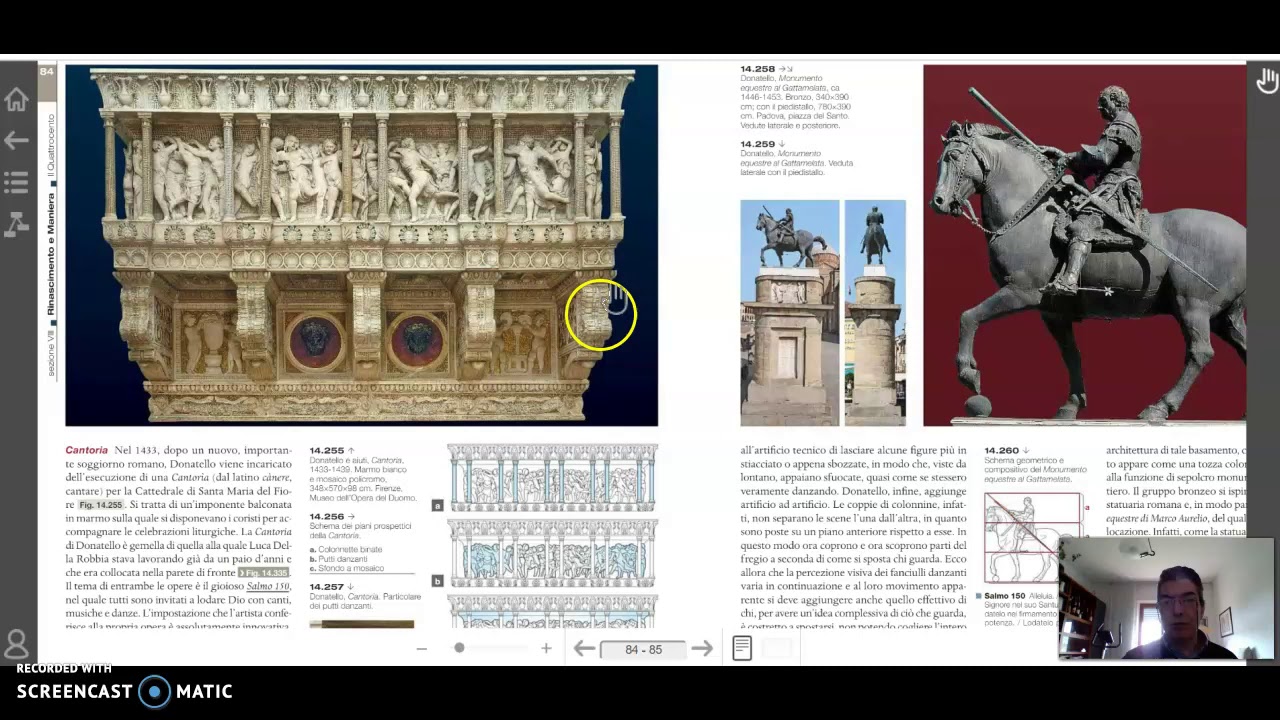1280x720 pixels.
Task: Click the Fig. 14.335 reference link
Action: [x=264, y=573]
